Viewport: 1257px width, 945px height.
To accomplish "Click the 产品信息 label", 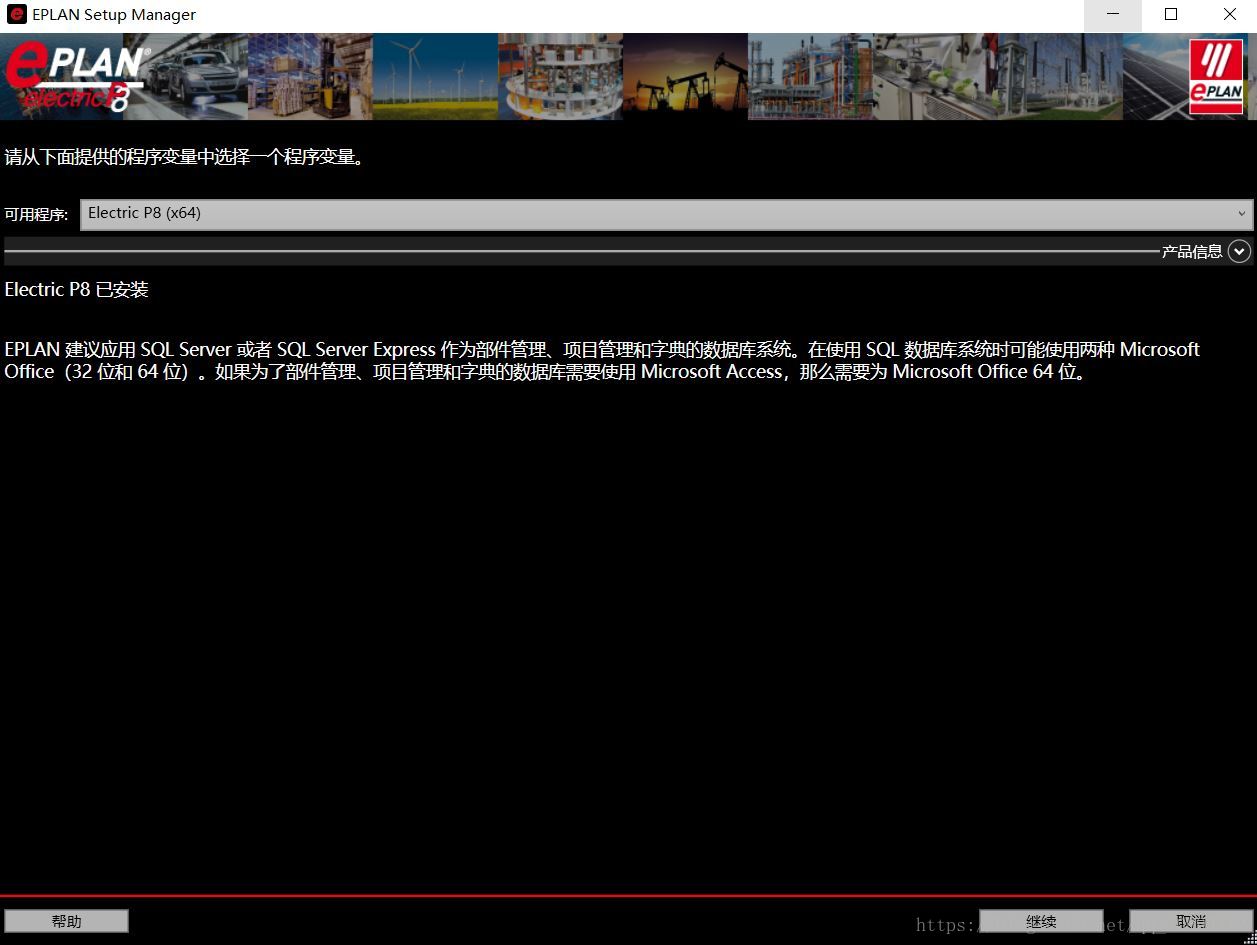I will [x=1192, y=252].
